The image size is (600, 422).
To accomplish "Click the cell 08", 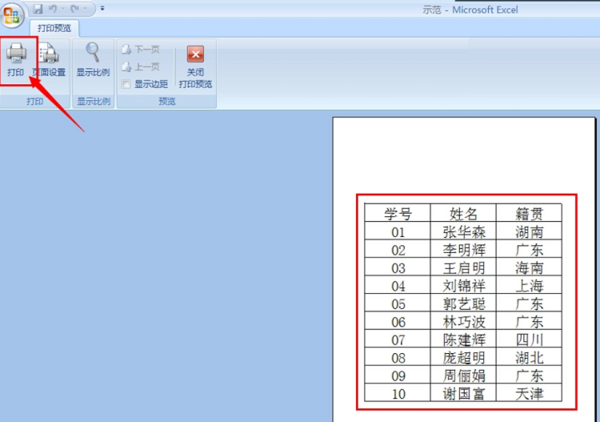I will click(x=398, y=357).
